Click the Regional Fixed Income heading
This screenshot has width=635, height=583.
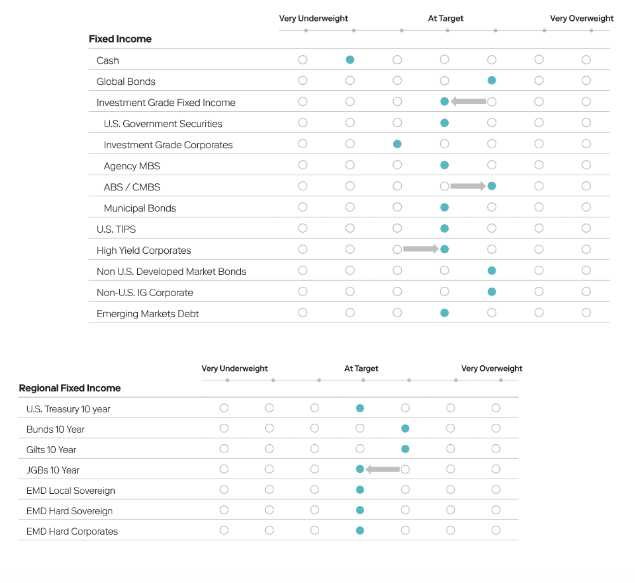click(70, 388)
